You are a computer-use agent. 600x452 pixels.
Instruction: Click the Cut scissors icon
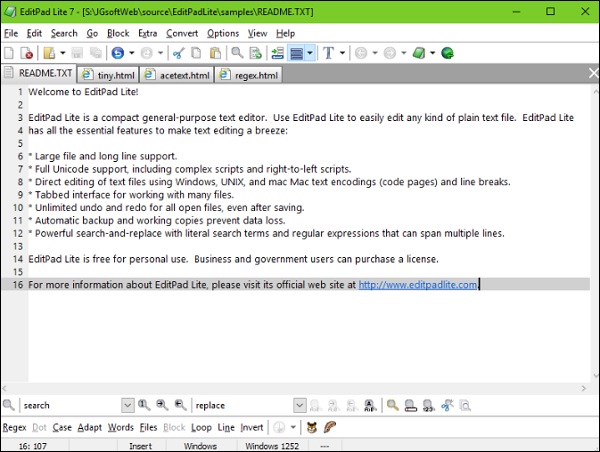tap(179, 53)
